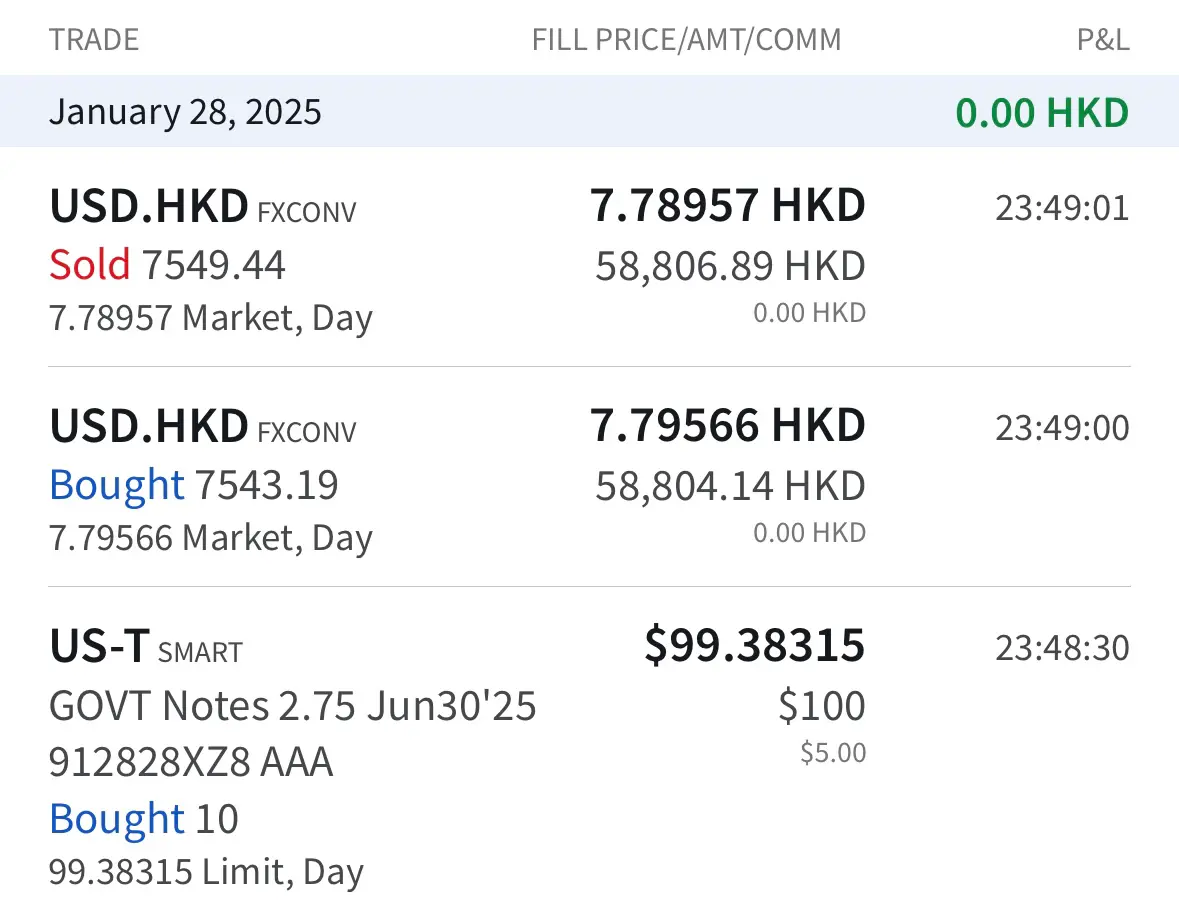This screenshot has width=1179, height=917.
Task: Click the 912828XZ8 AAA CUSIP text
Action: click(x=191, y=763)
